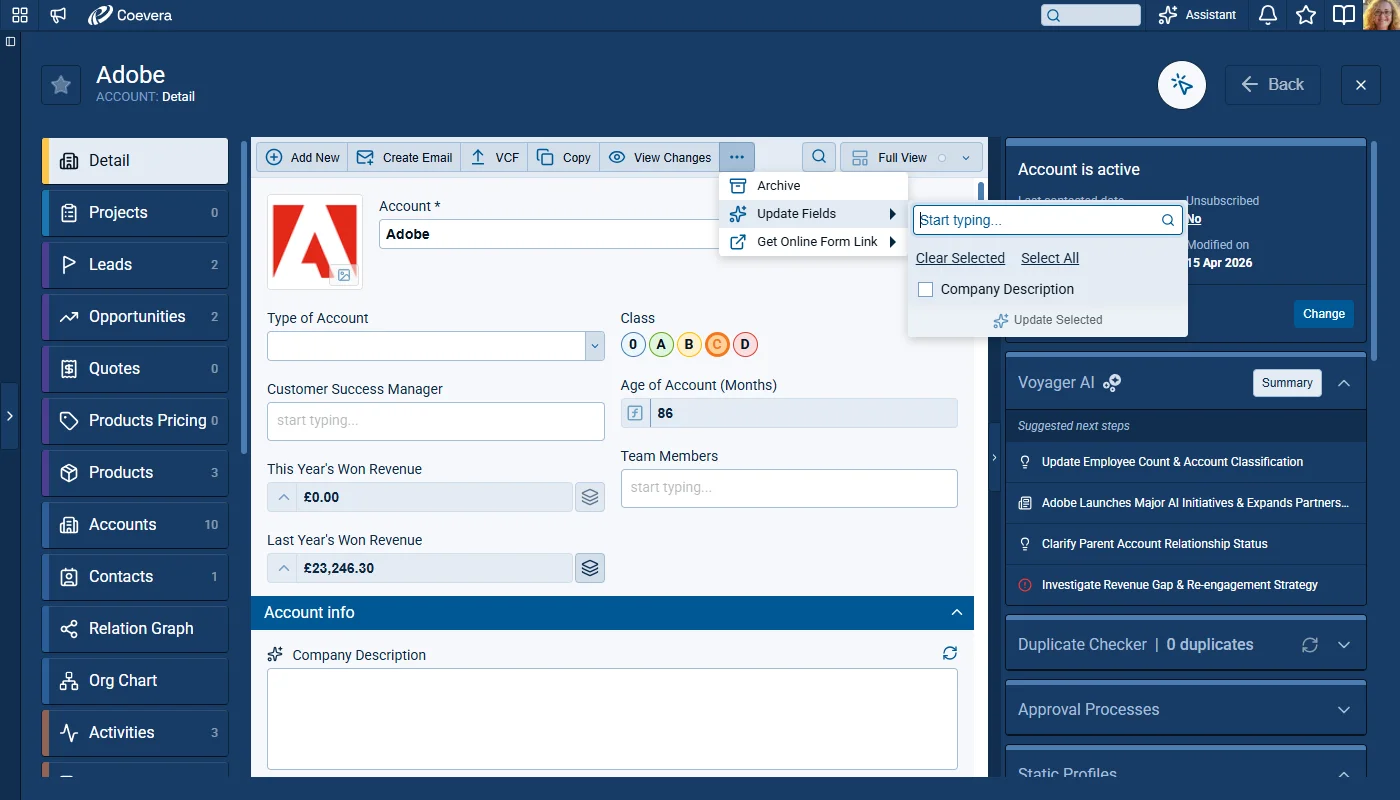Viewport: 1400px width, 800px height.
Task: Collapse the Voyager AI panel
Action: point(1344,383)
